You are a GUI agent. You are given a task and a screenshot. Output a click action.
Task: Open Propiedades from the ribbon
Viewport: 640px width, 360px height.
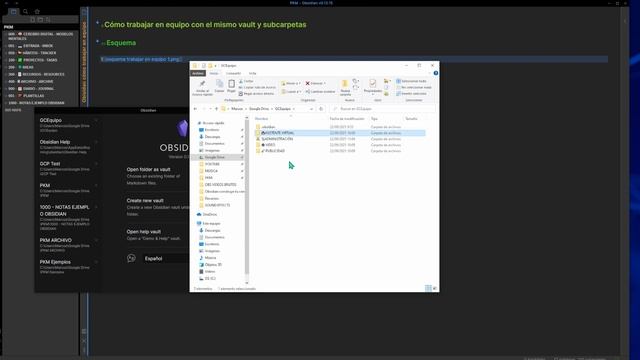pos(373,86)
